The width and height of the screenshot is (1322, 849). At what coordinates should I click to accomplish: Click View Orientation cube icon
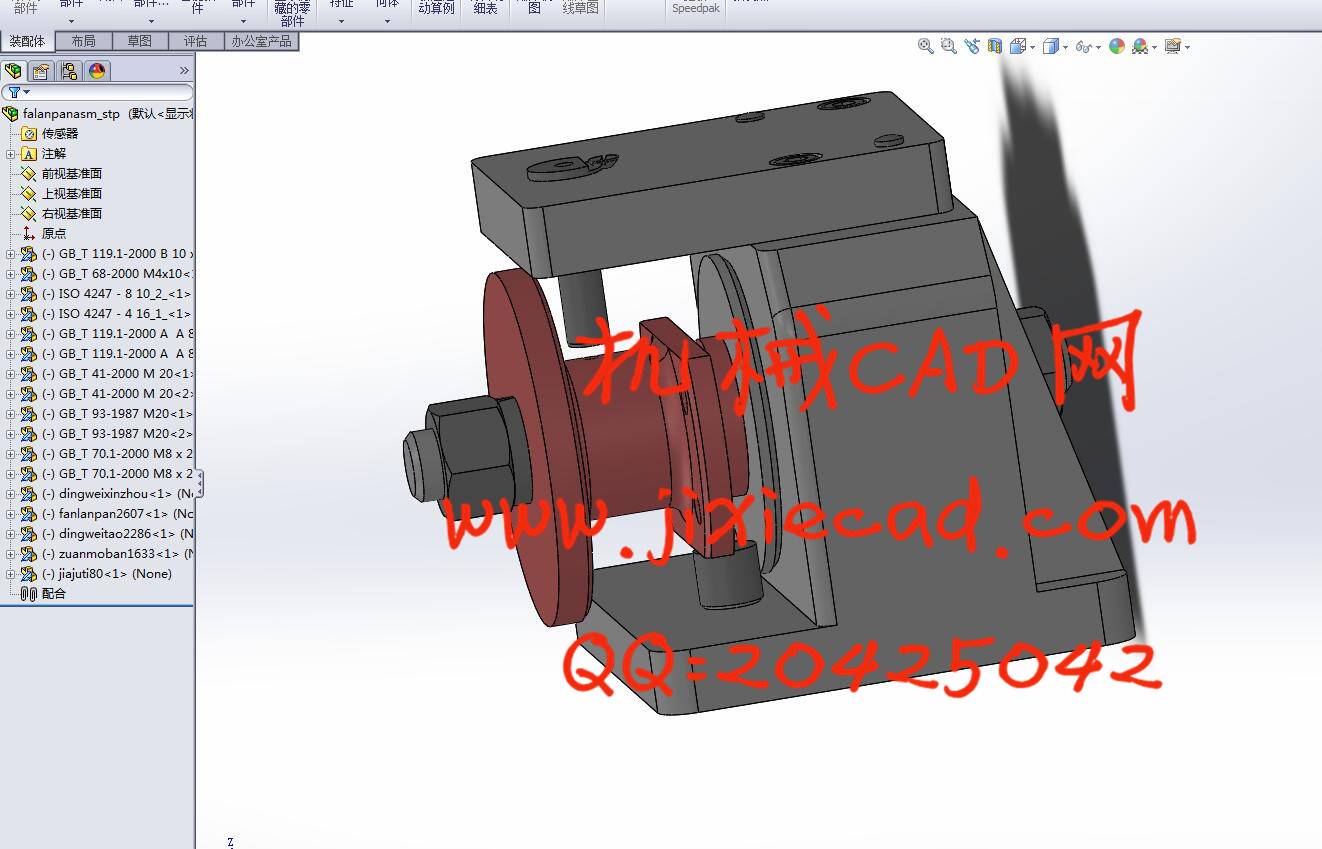click(x=1018, y=46)
